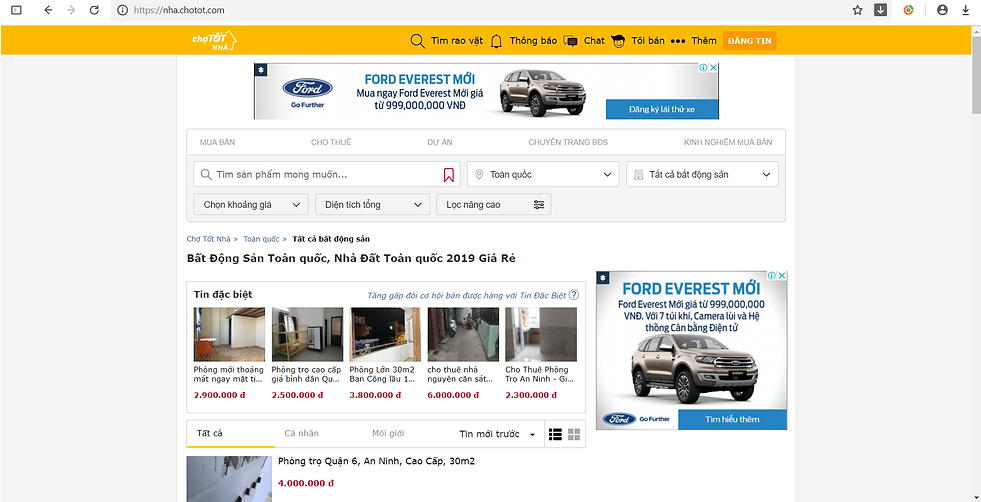
Task: Select the MUA BÁN tab
Action: [217, 142]
